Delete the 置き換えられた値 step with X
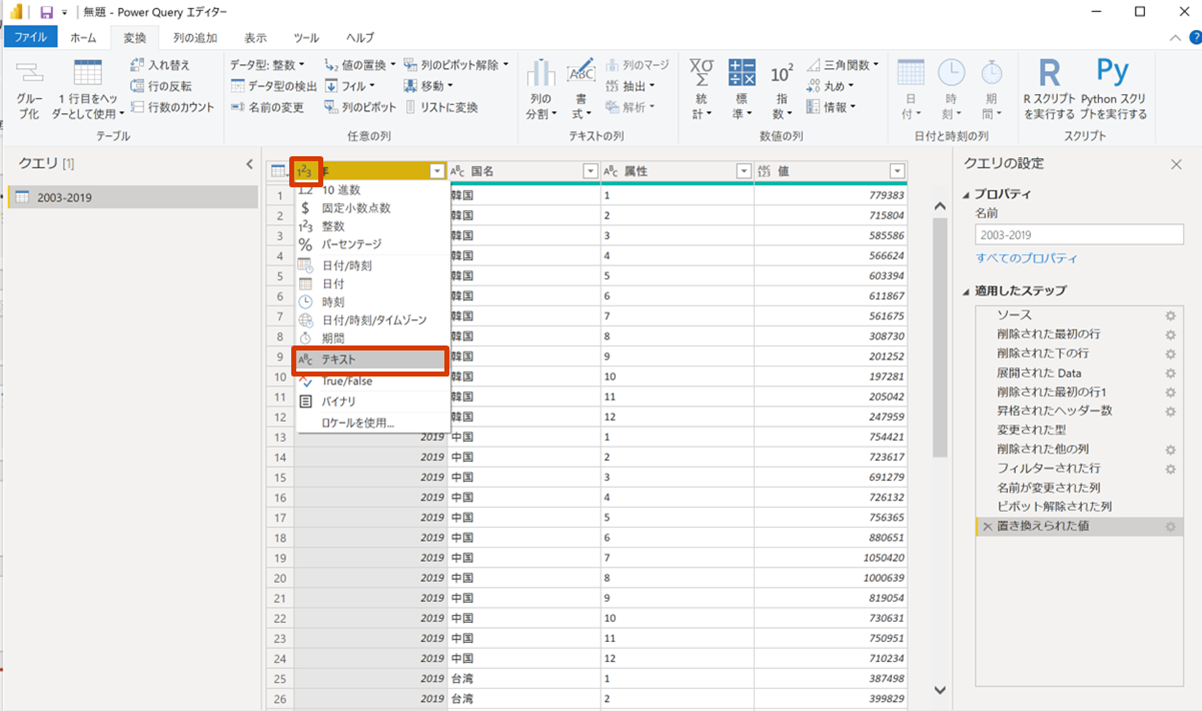This screenshot has width=1202, height=711. tap(987, 526)
